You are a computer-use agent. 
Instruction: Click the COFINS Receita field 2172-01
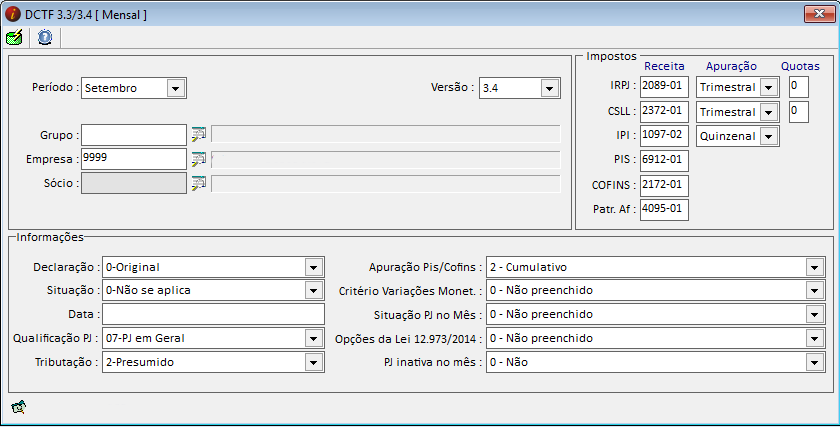click(664, 185)
